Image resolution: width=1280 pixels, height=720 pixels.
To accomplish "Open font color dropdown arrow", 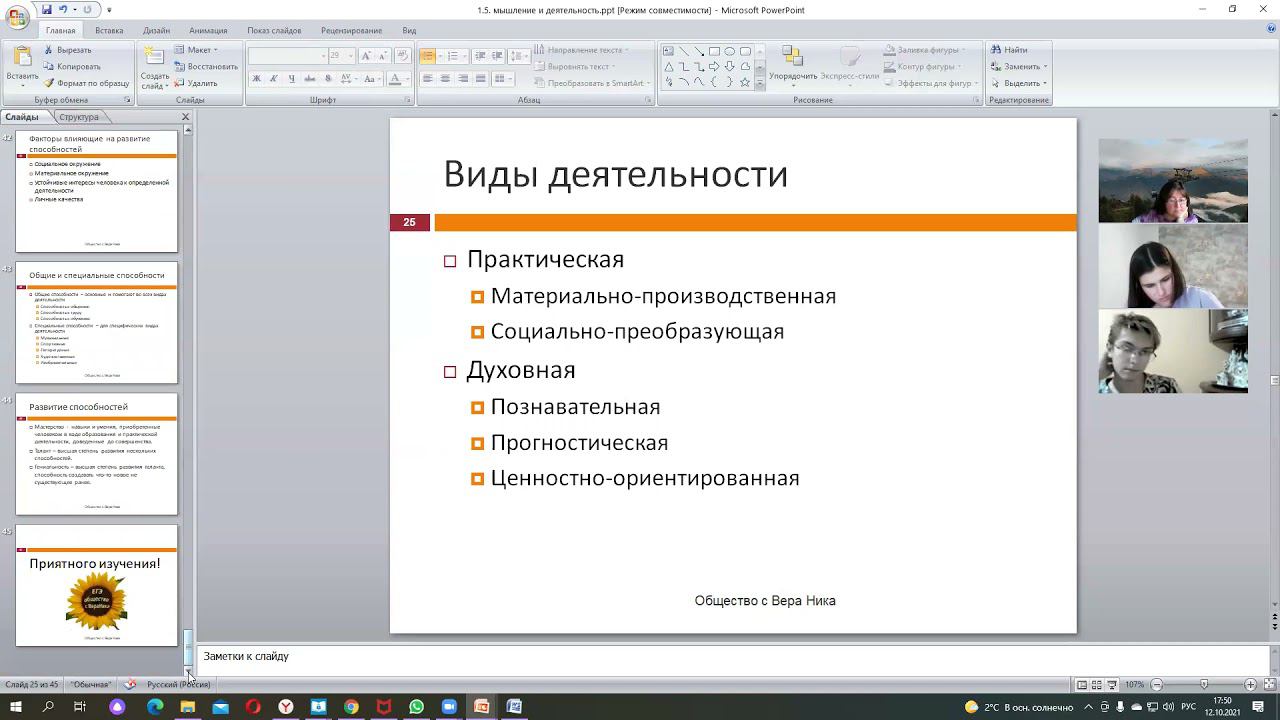I will (x=406, y=79).
